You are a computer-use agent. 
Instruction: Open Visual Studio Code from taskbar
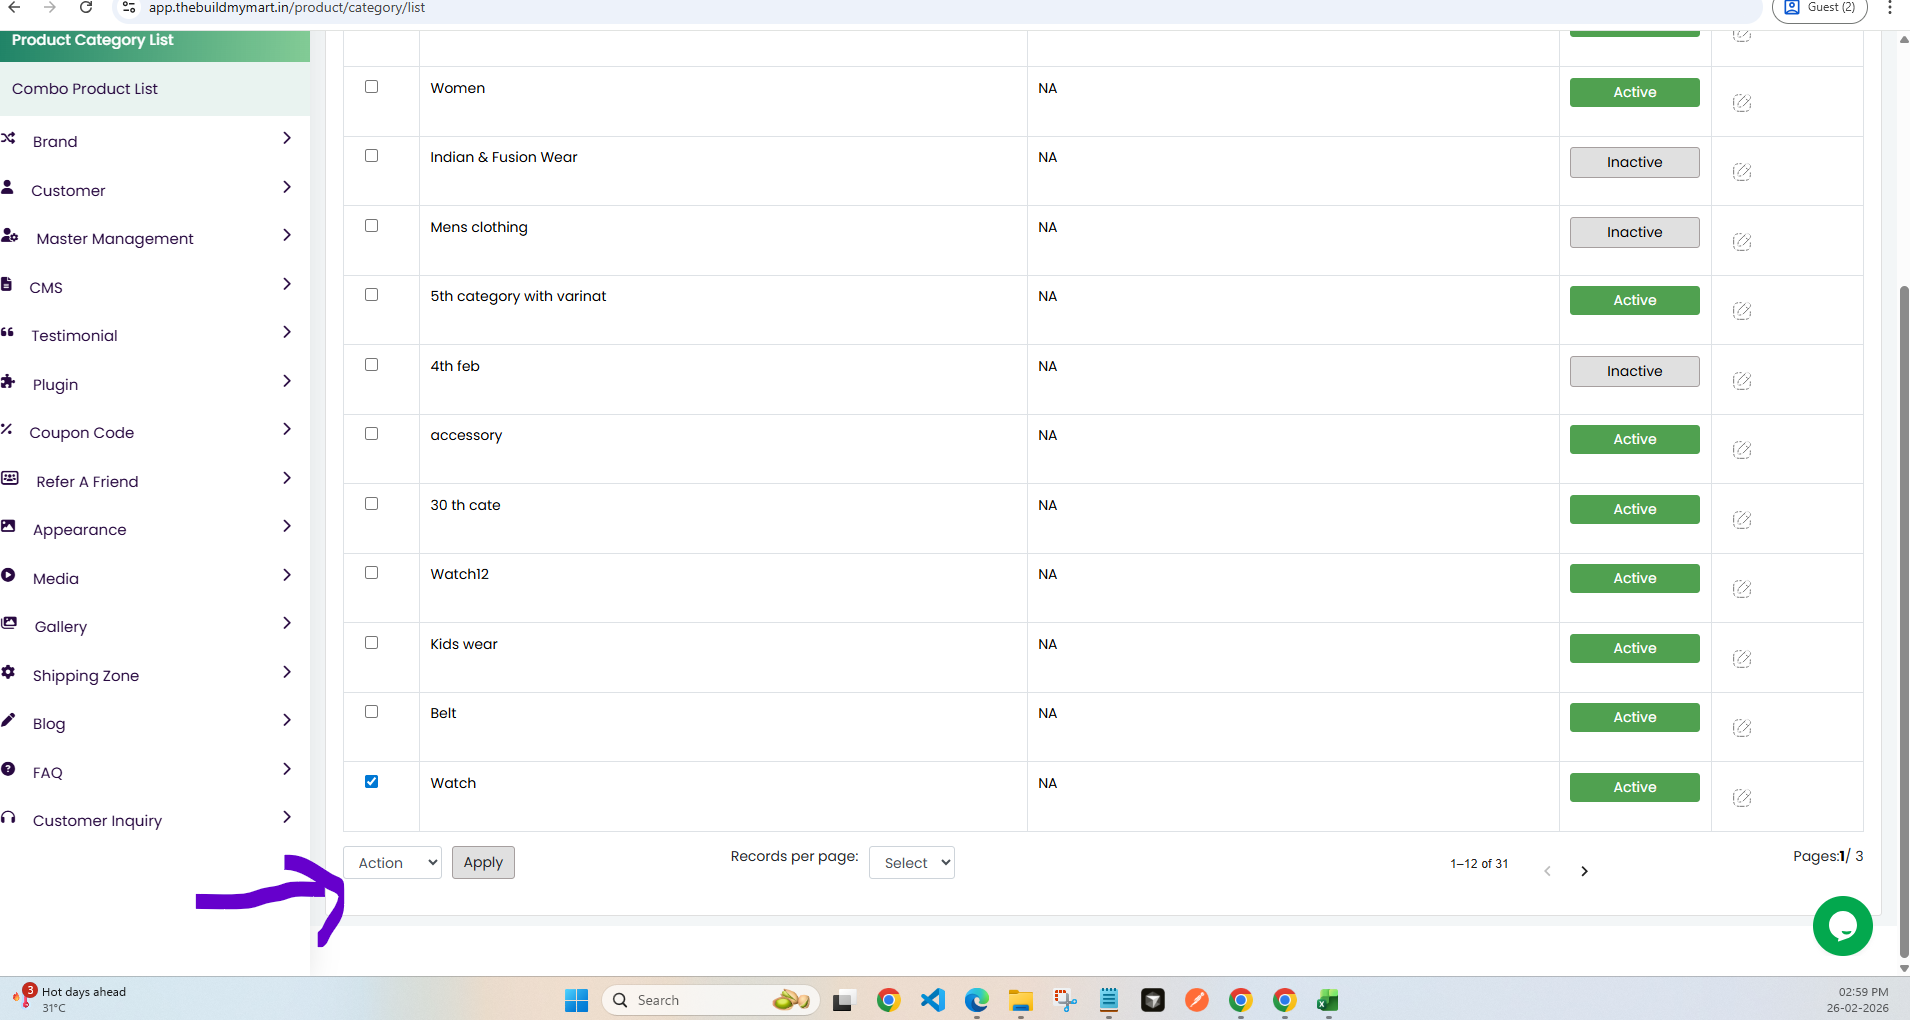click(932, 1000)
